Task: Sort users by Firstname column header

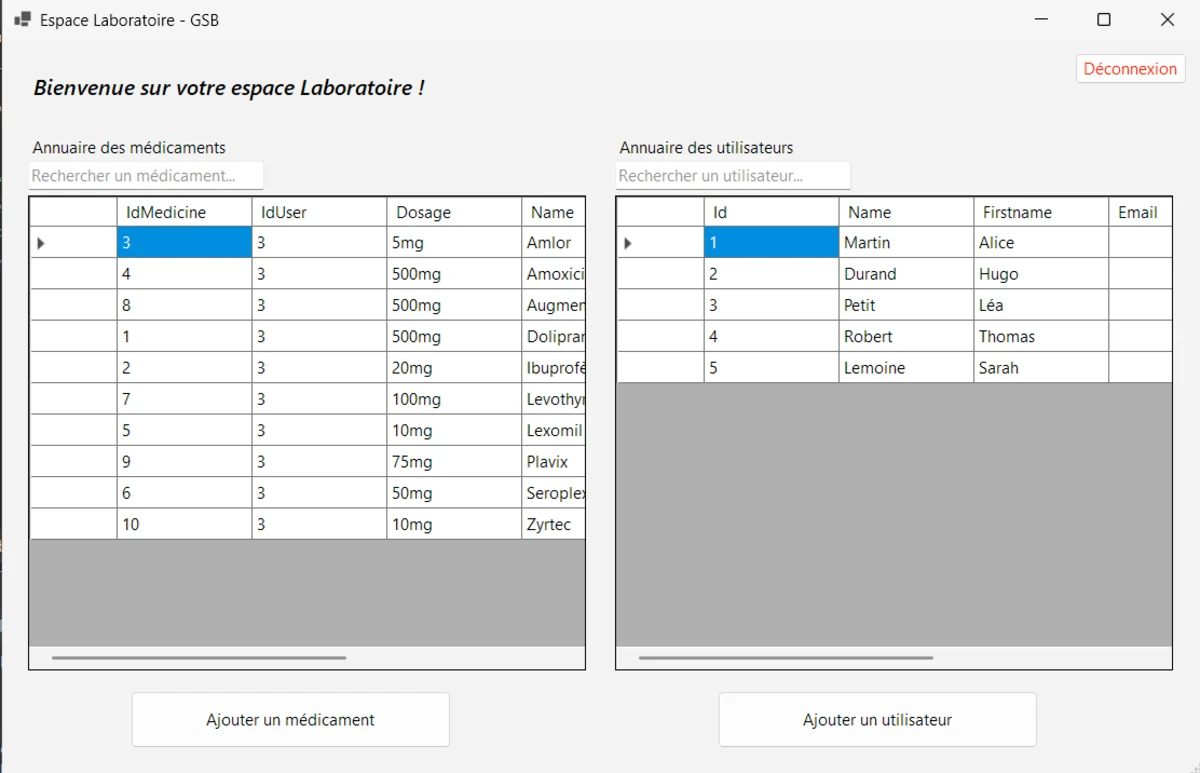Action: (1040, 212)
